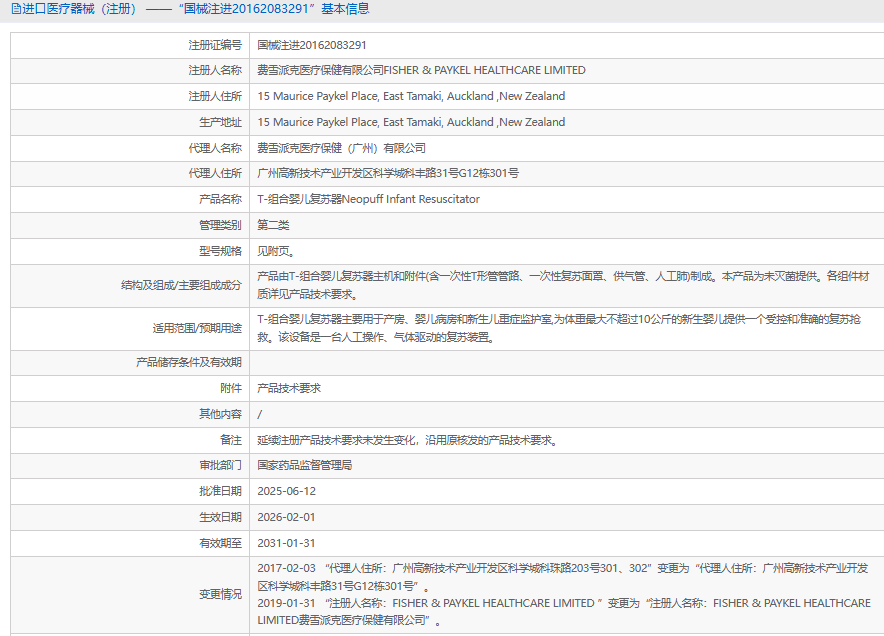Click agent name 费雪派克医疗保健(广州)有限公司
884x636 pixels.
tap(342, 148)
